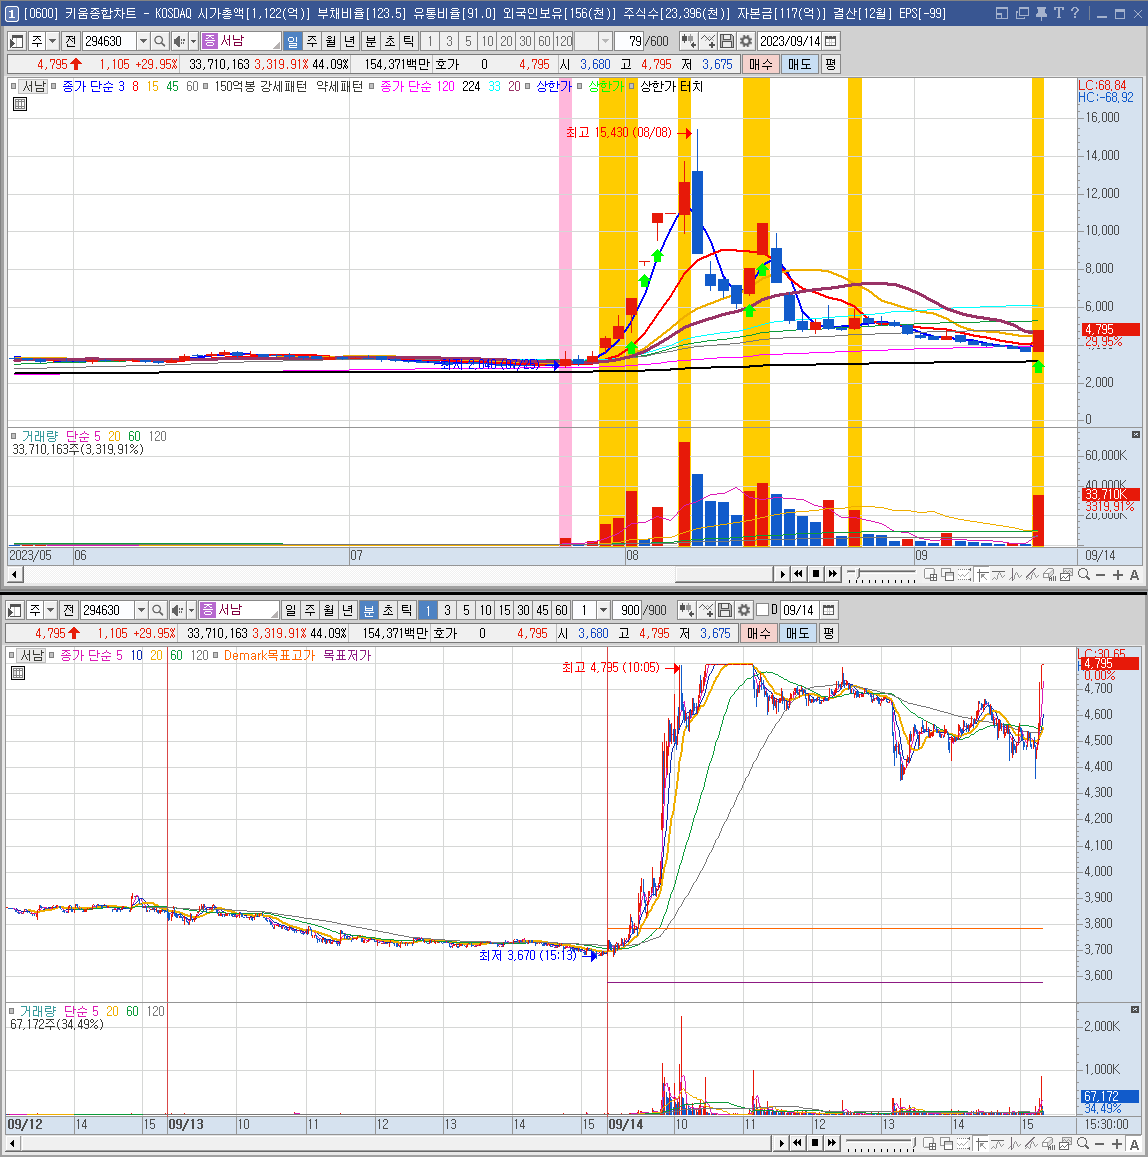Select tick '틱' period in bottom chart
The image size is (1148, 1157).
click(x=407, y=610)
